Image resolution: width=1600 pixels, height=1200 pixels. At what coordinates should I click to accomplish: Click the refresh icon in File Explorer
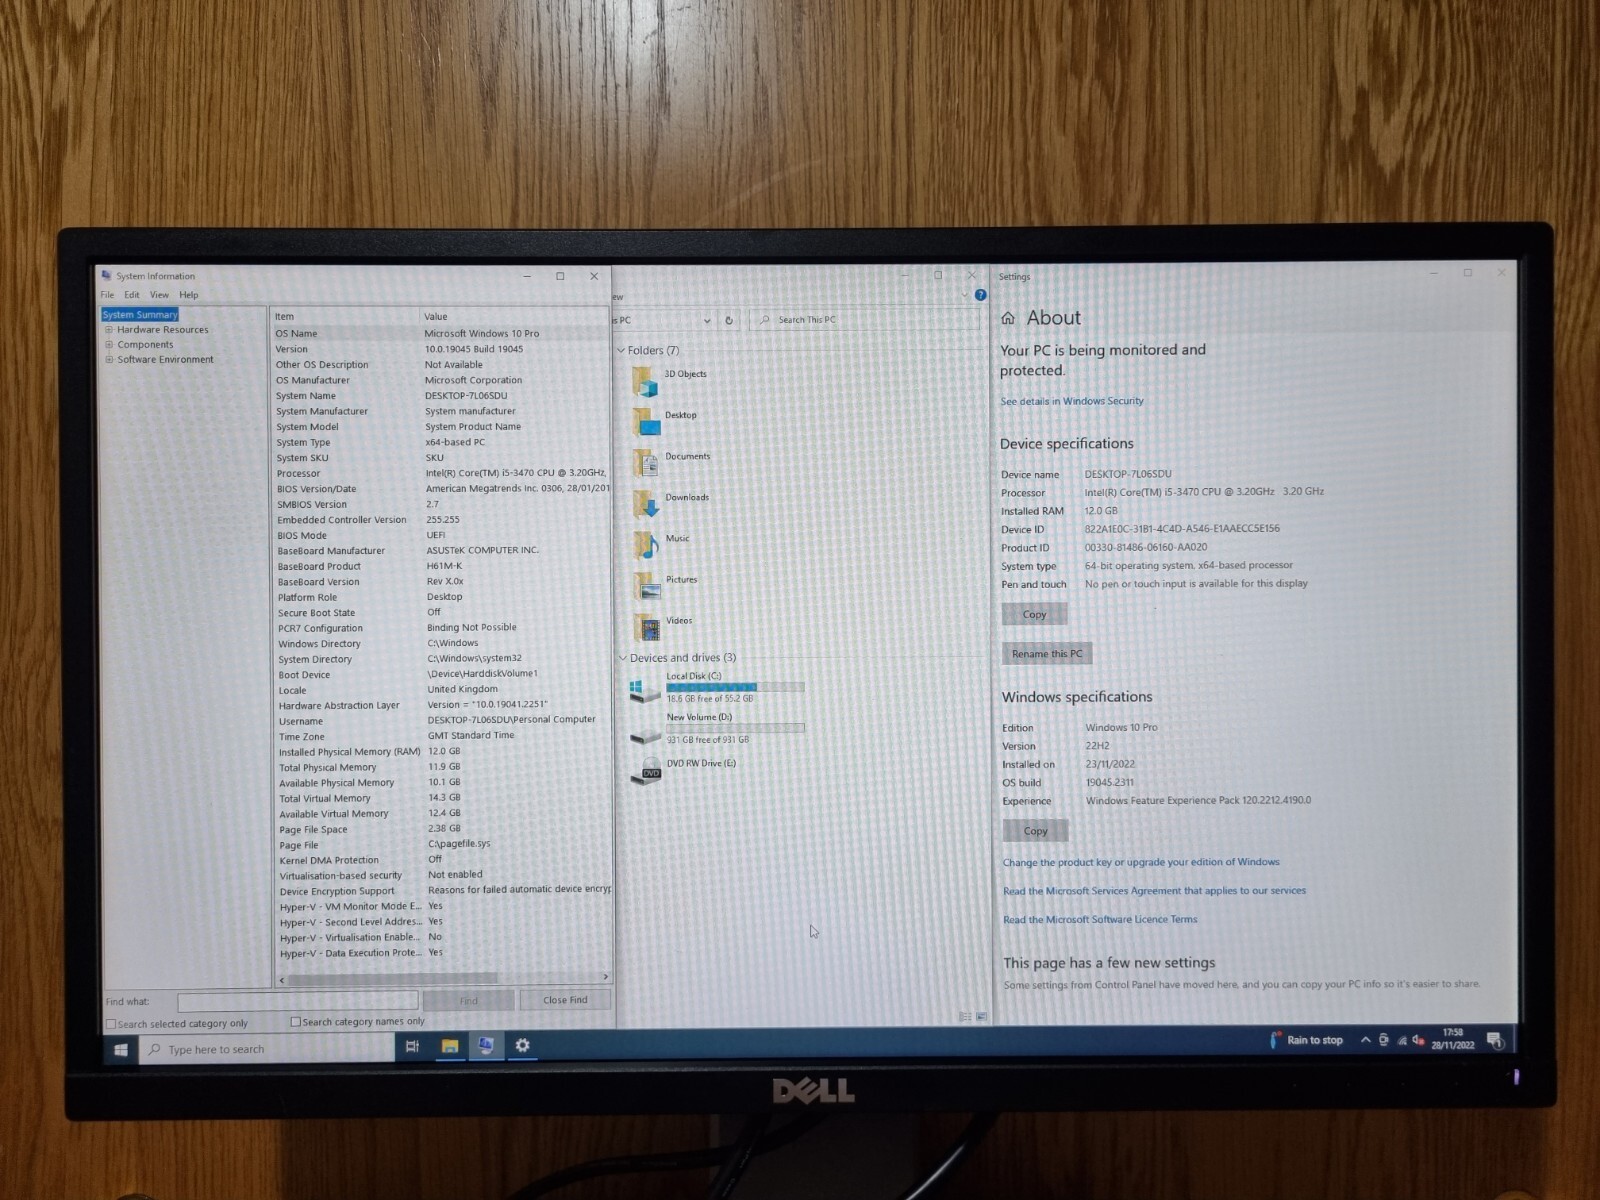click(x=729, y=321)
